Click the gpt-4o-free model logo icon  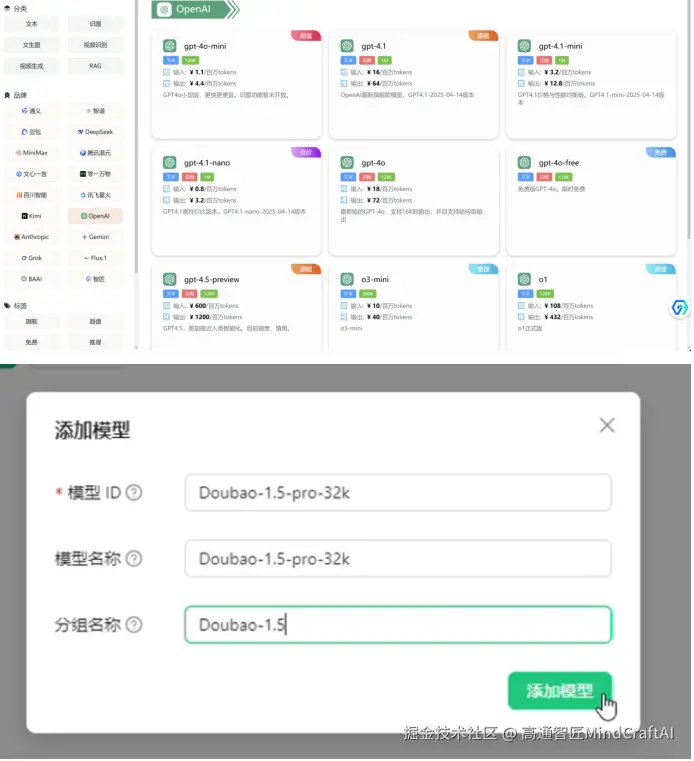click(x=524, y=163)
